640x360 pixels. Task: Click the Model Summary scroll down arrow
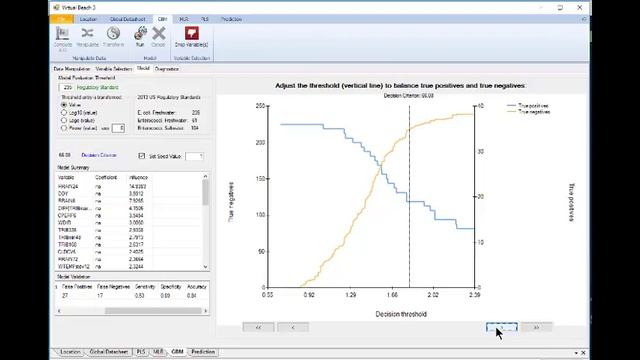(x=205, y=267)
